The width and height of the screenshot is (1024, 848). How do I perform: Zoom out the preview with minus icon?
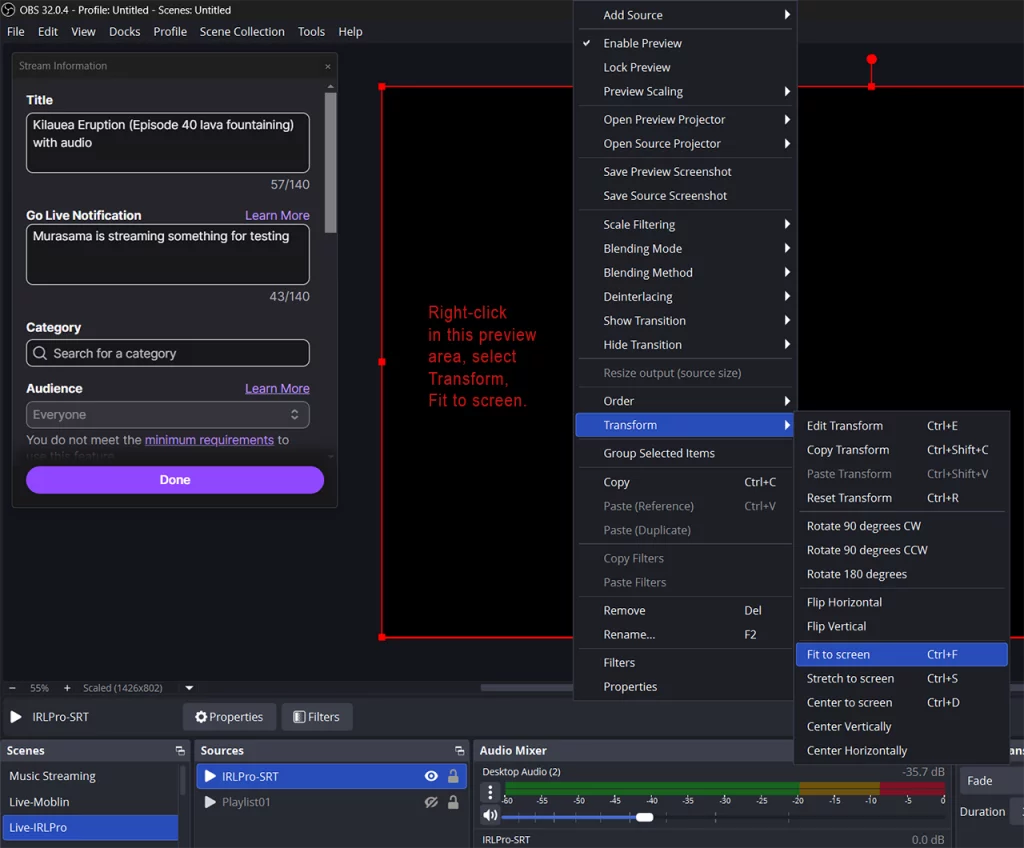coord(12,688)
